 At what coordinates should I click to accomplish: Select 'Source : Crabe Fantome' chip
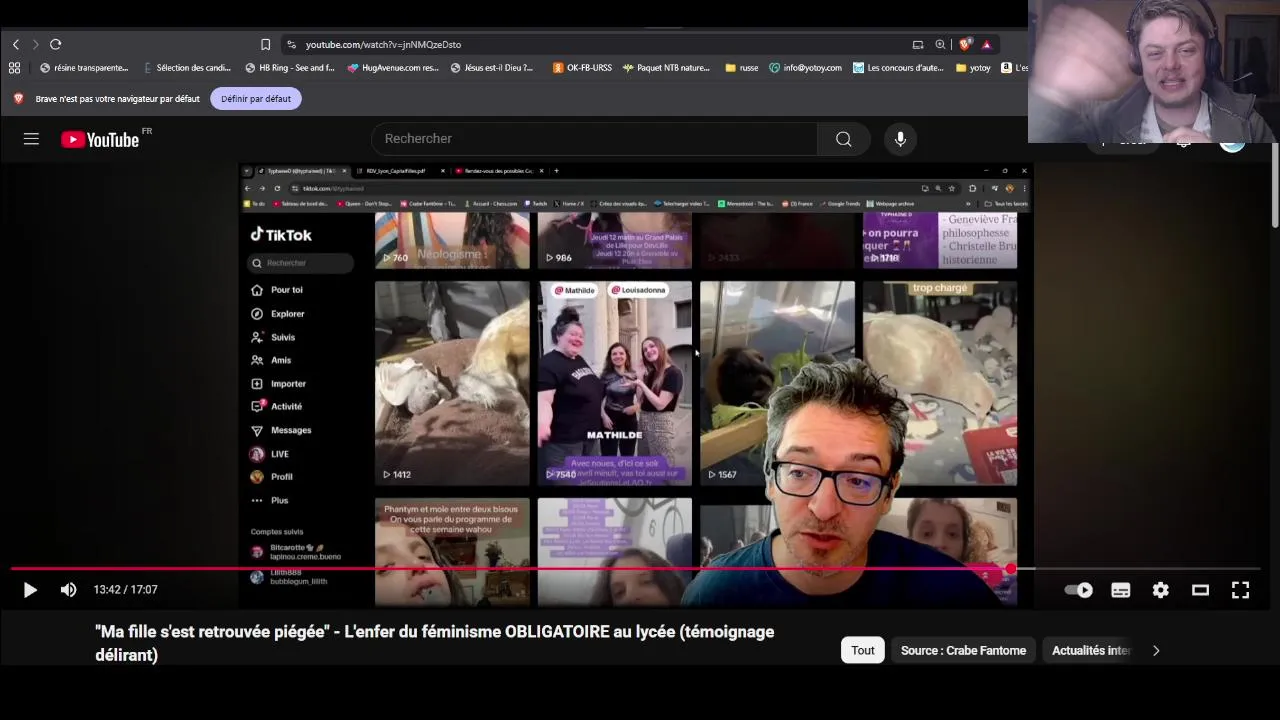pos(963,650)
